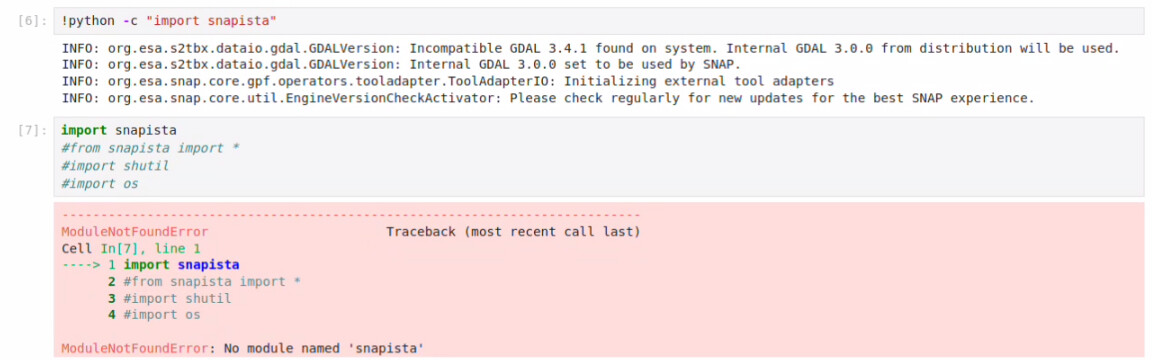
Task: Click the arrow line "----> 1 import snapista"
Action: tap(151, 265)
